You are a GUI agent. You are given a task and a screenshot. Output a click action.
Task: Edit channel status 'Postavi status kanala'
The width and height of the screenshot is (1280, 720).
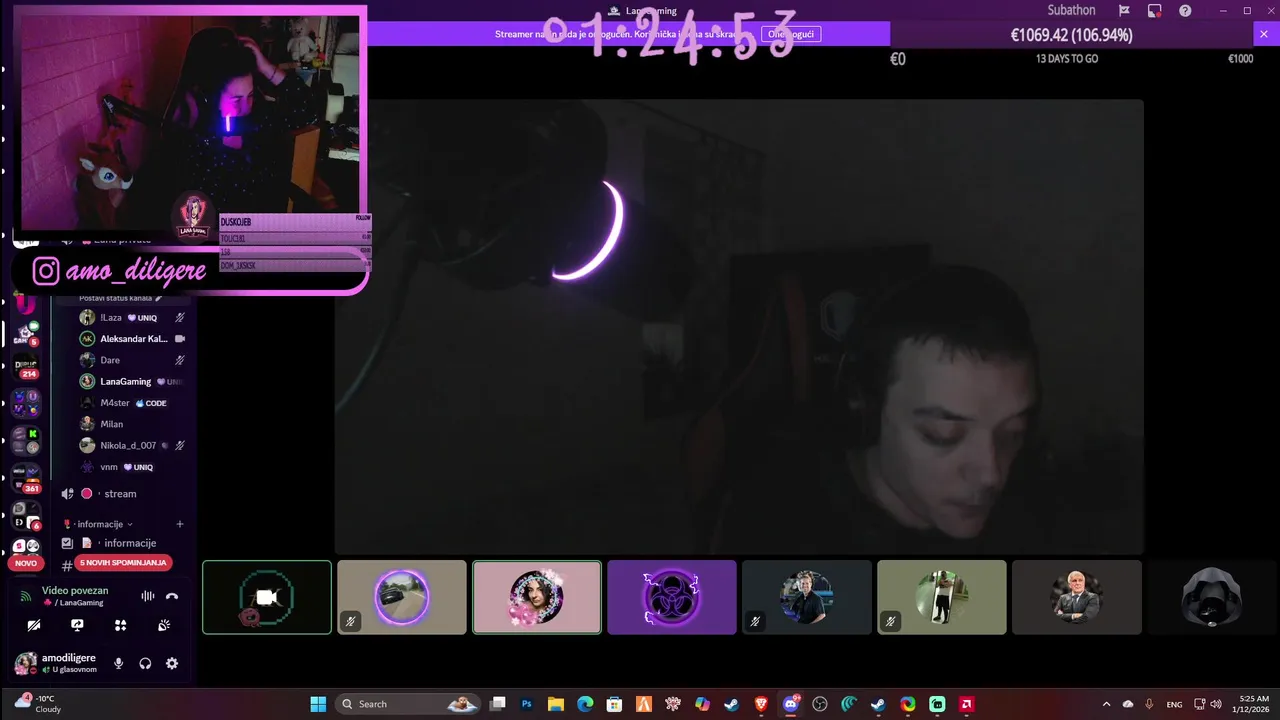pos(120,298)
